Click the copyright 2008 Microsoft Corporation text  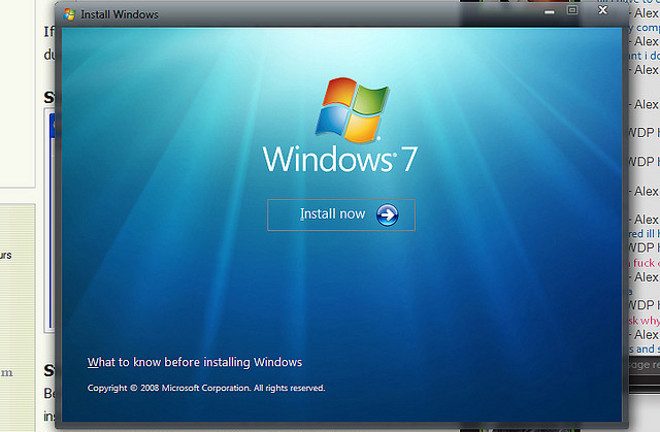[206, 388]
